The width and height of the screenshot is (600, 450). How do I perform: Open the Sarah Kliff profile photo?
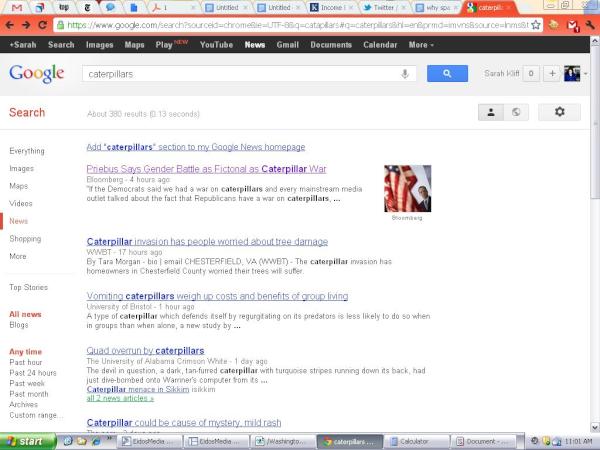click(572, 73)
